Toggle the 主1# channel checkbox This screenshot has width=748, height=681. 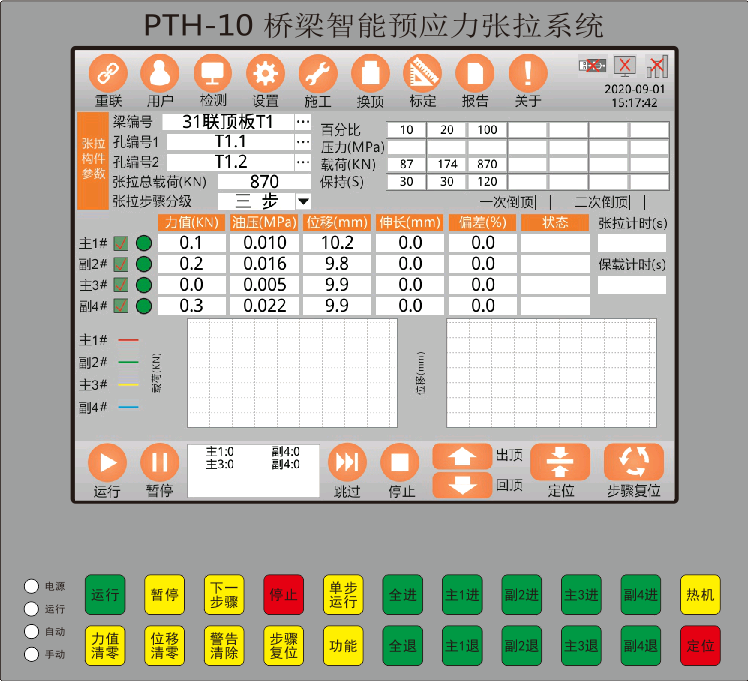(121, 242)
